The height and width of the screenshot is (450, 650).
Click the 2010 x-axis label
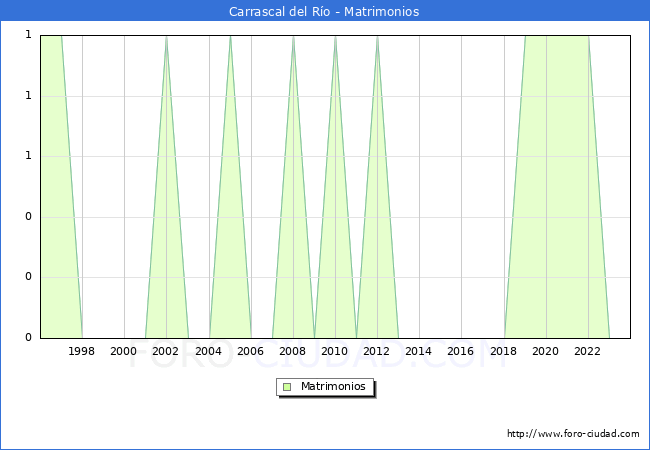[335, 351]
